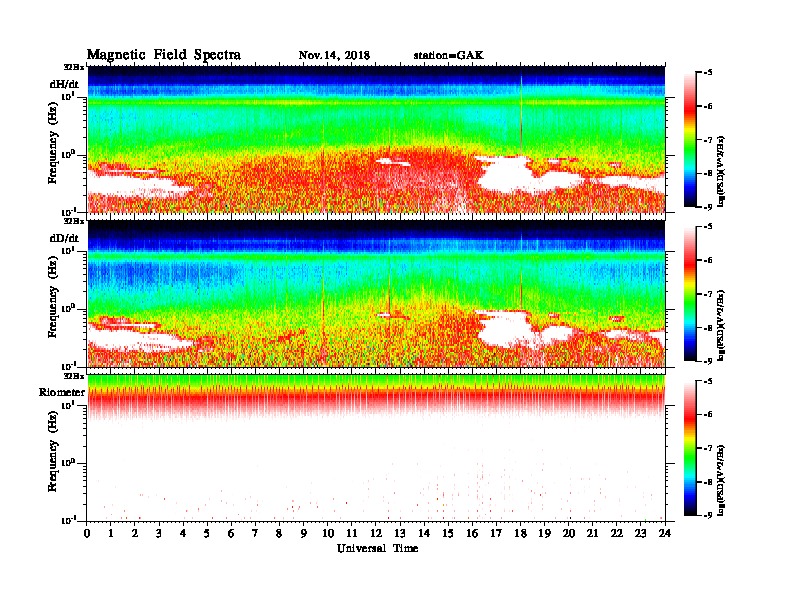Click hour 12 on the Universal Time axis

coord(376,534)
